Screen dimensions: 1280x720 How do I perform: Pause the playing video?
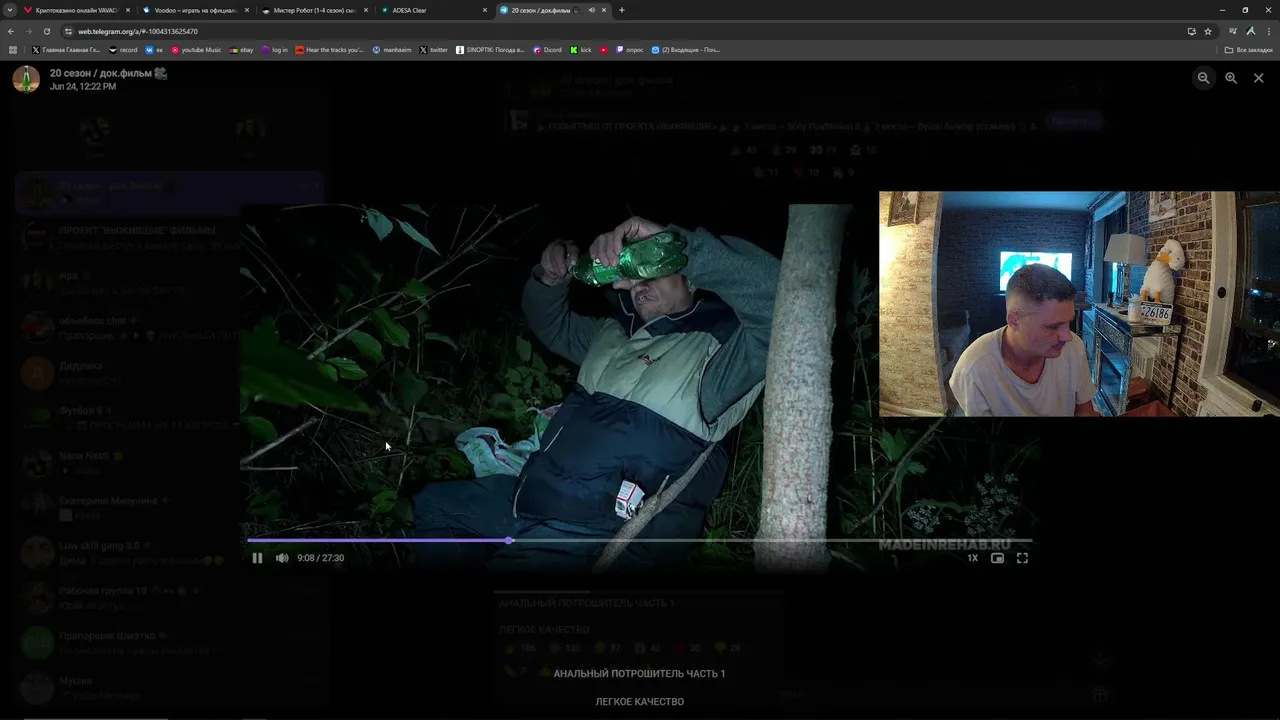[x=257, y=558]
